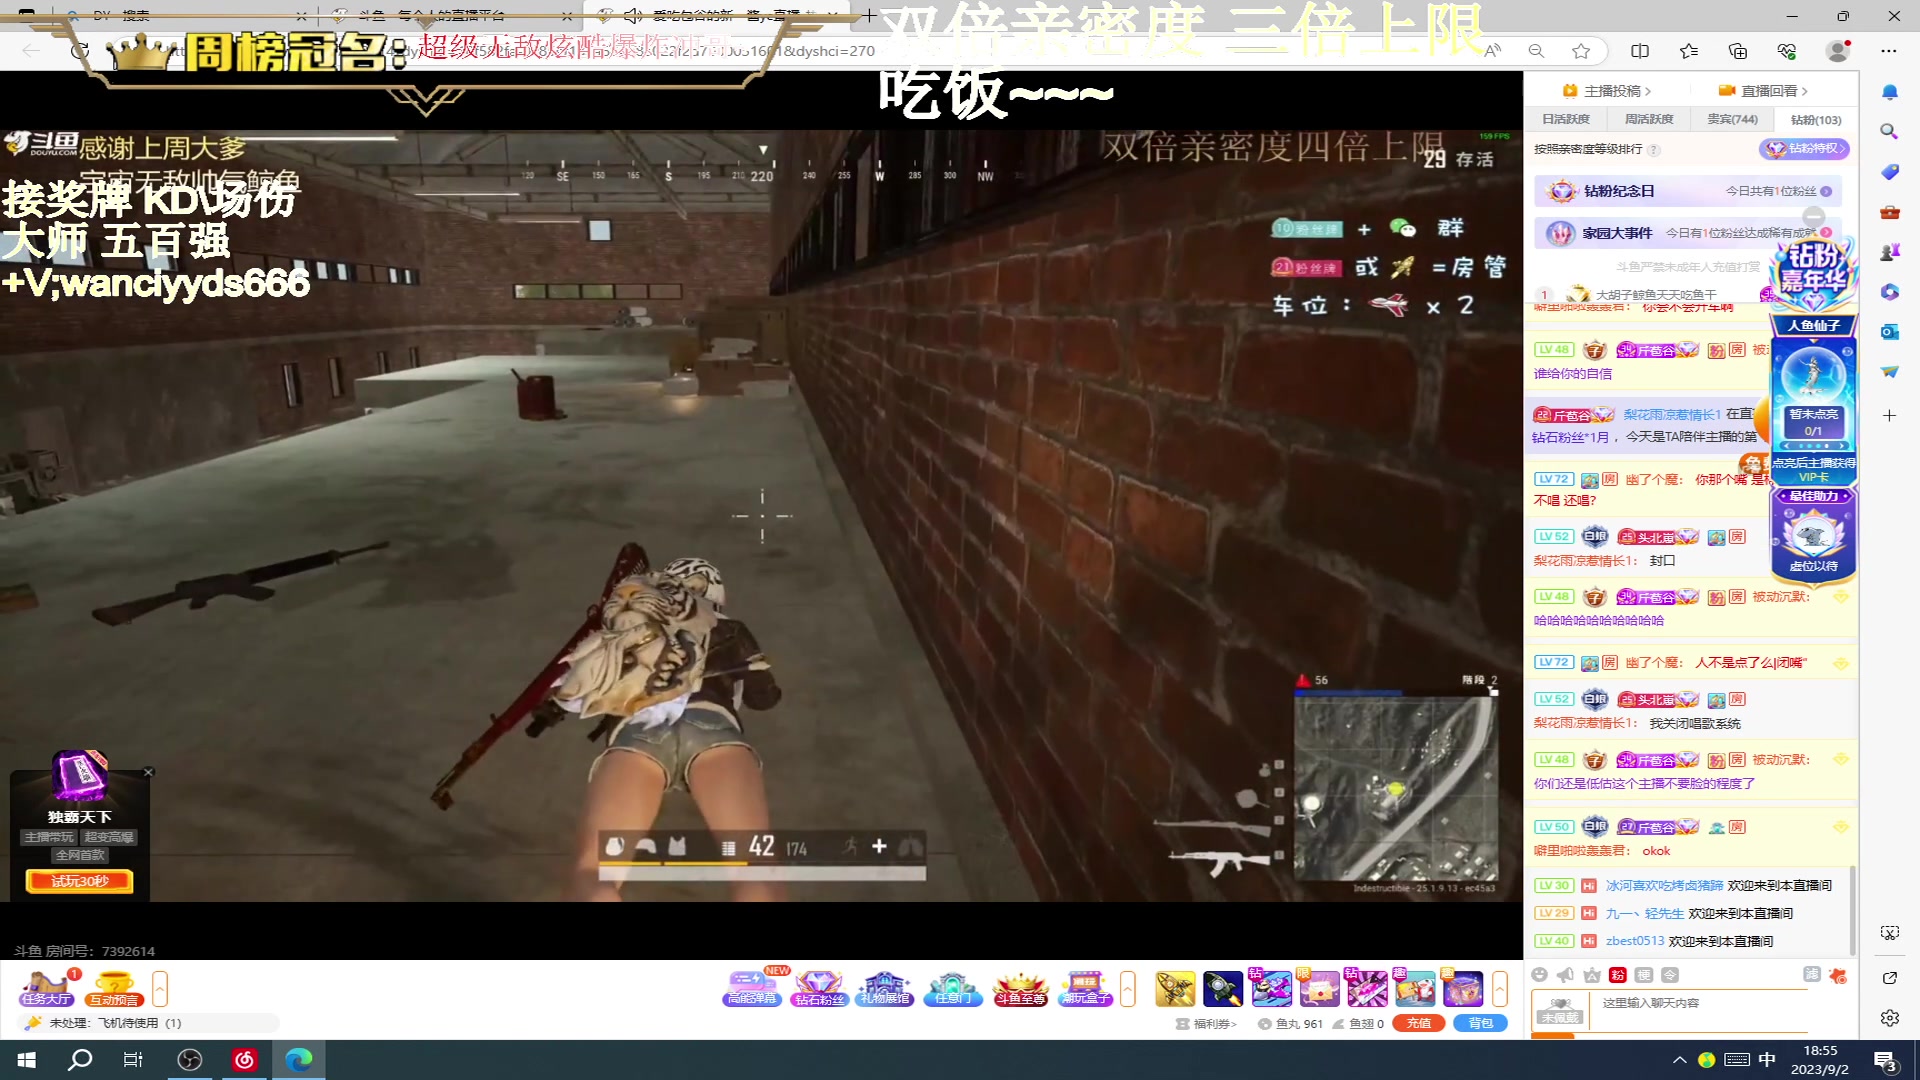Switch to 日活跃度 tab

(x=1566, y=119)
